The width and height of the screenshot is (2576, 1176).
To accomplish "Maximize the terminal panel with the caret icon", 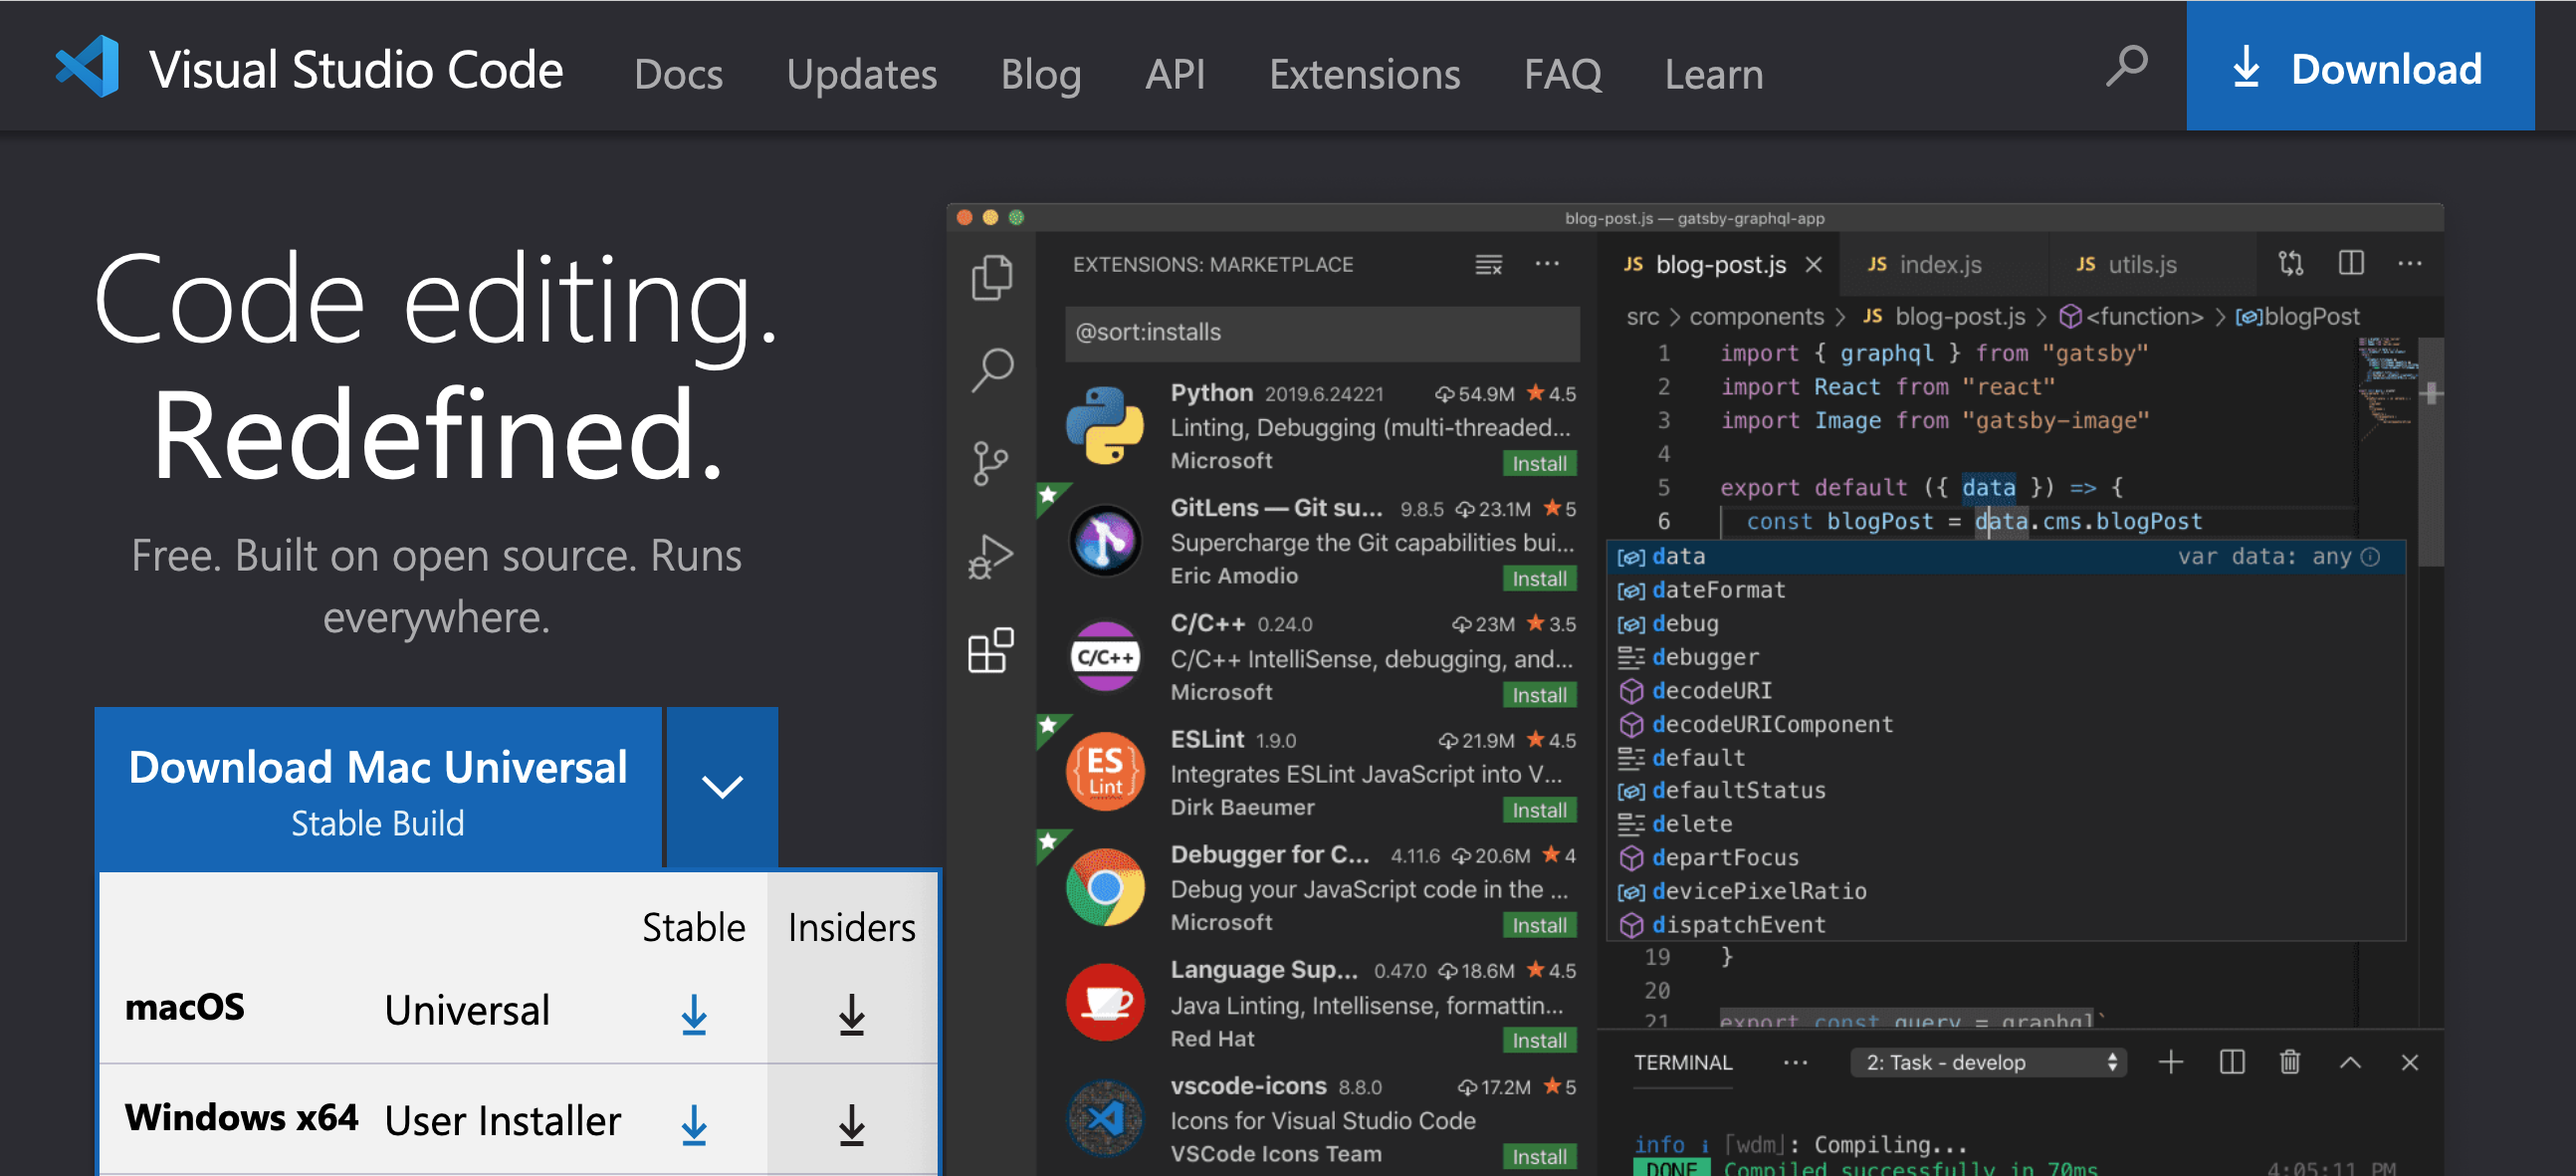I will [x=2350, y=1062].
